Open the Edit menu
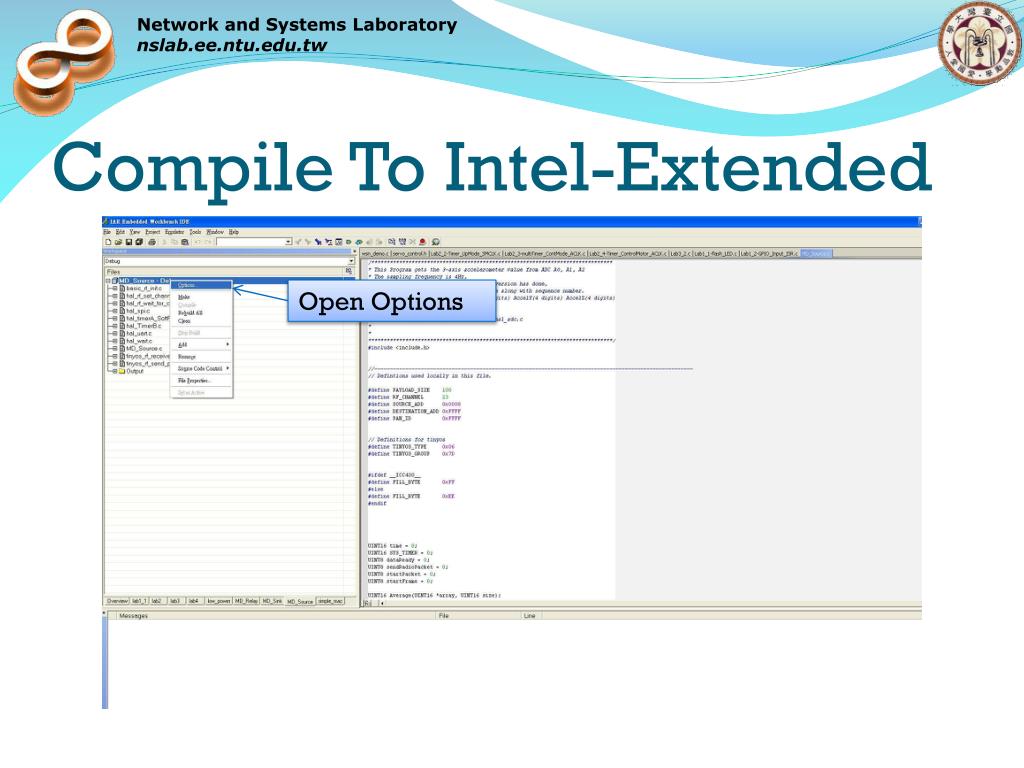 [x=120, y=232]
